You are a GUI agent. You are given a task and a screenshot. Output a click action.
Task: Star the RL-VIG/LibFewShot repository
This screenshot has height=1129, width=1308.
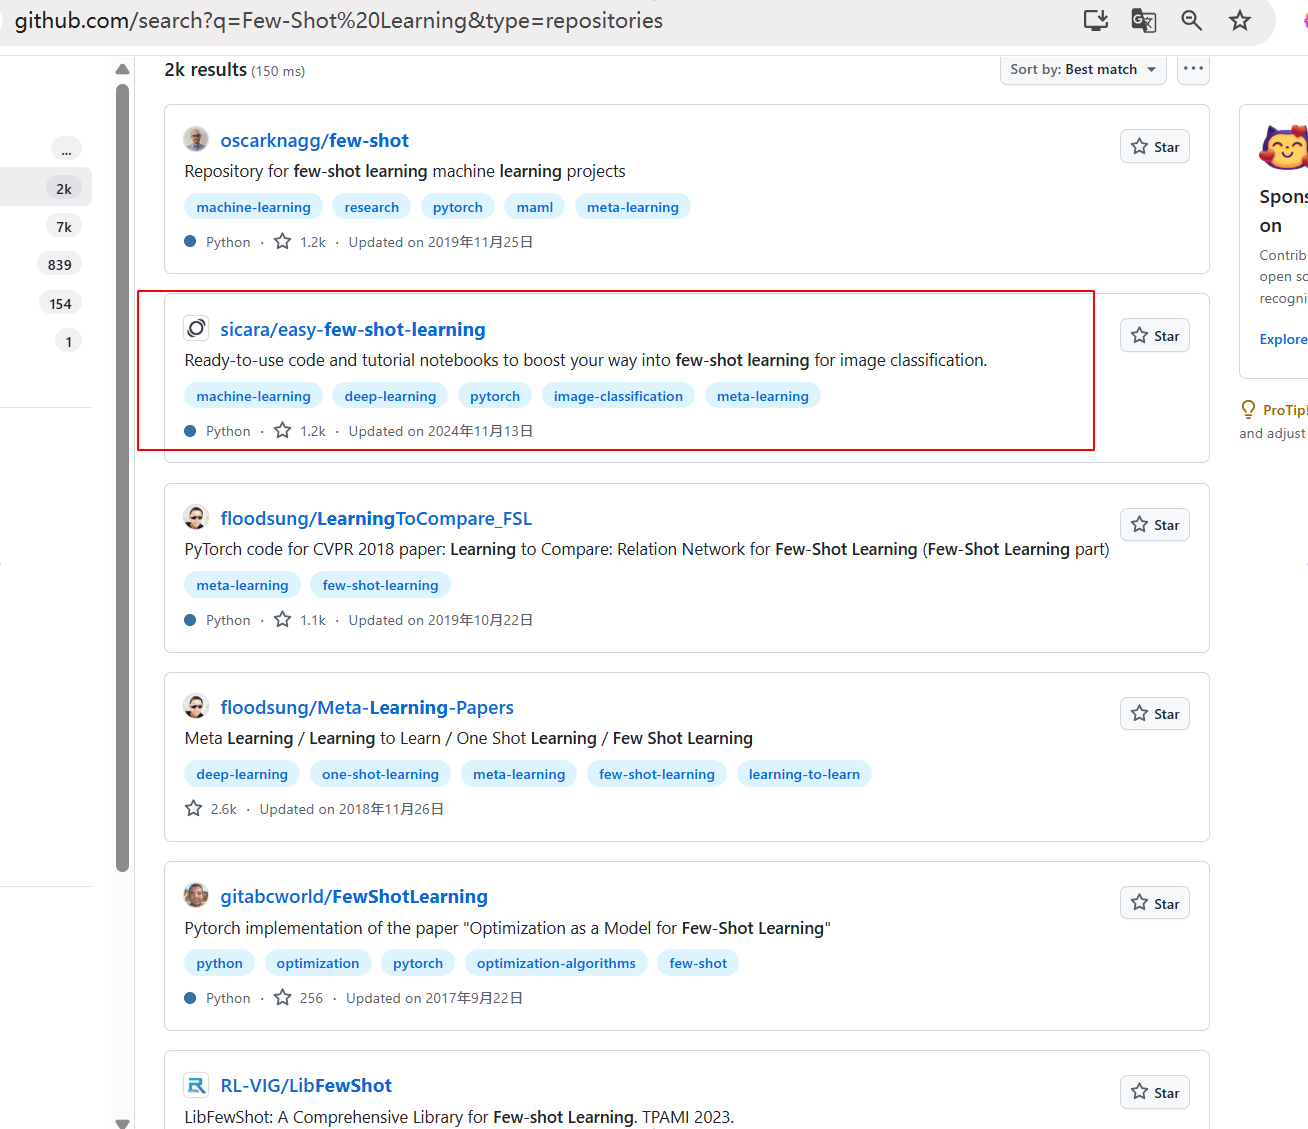[1155, 1093]
